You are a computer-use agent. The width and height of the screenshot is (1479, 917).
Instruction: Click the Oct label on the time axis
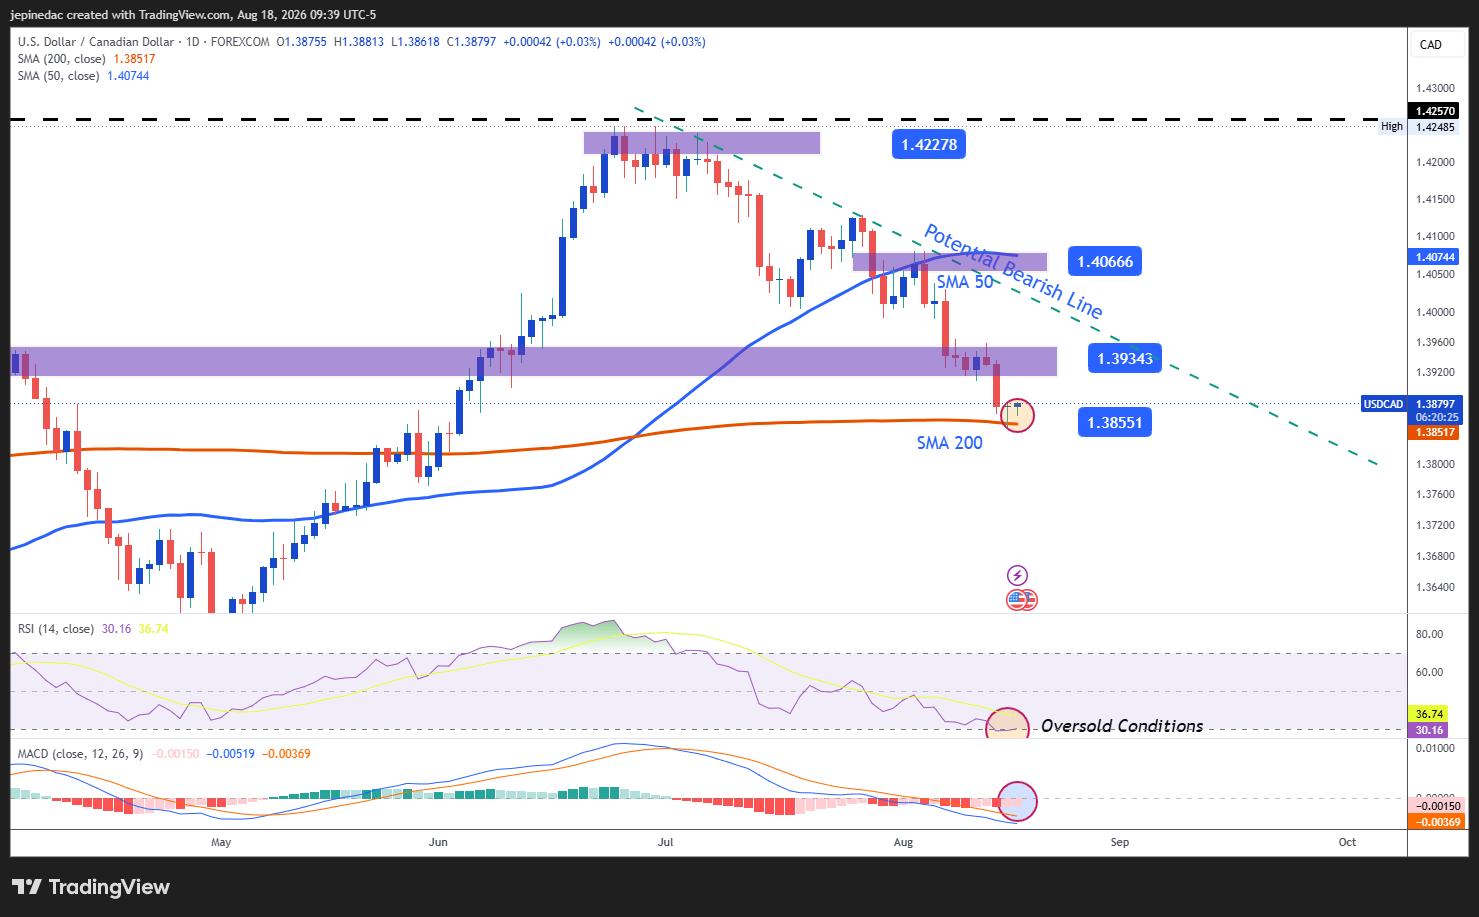[x=1348, y=842]
